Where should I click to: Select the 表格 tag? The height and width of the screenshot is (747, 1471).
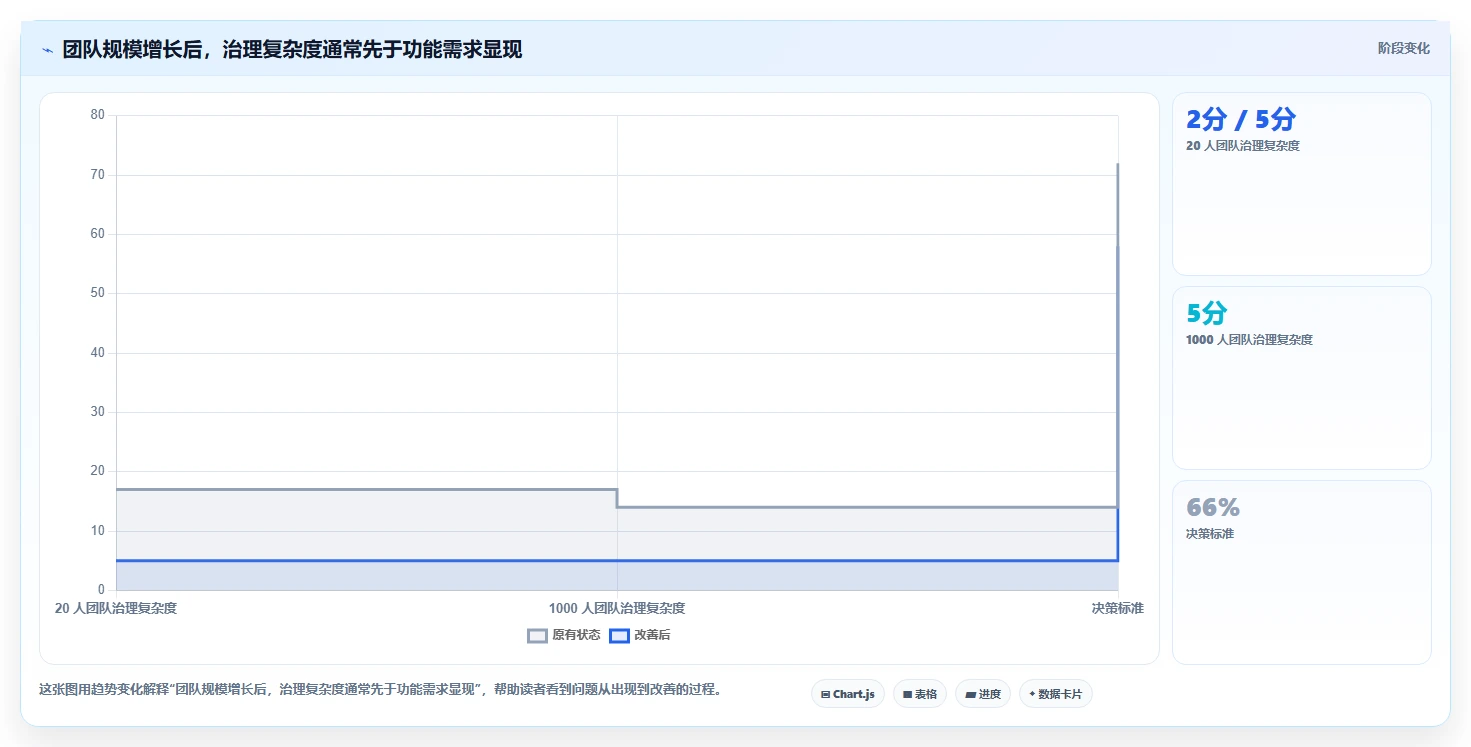(x=919, y=694)
